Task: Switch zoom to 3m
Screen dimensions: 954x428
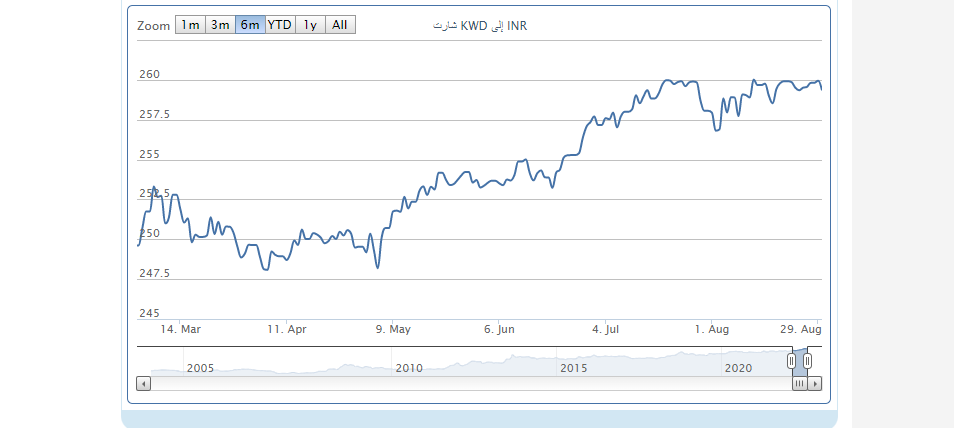Action: pyautogui.click(x=220, y=25)
